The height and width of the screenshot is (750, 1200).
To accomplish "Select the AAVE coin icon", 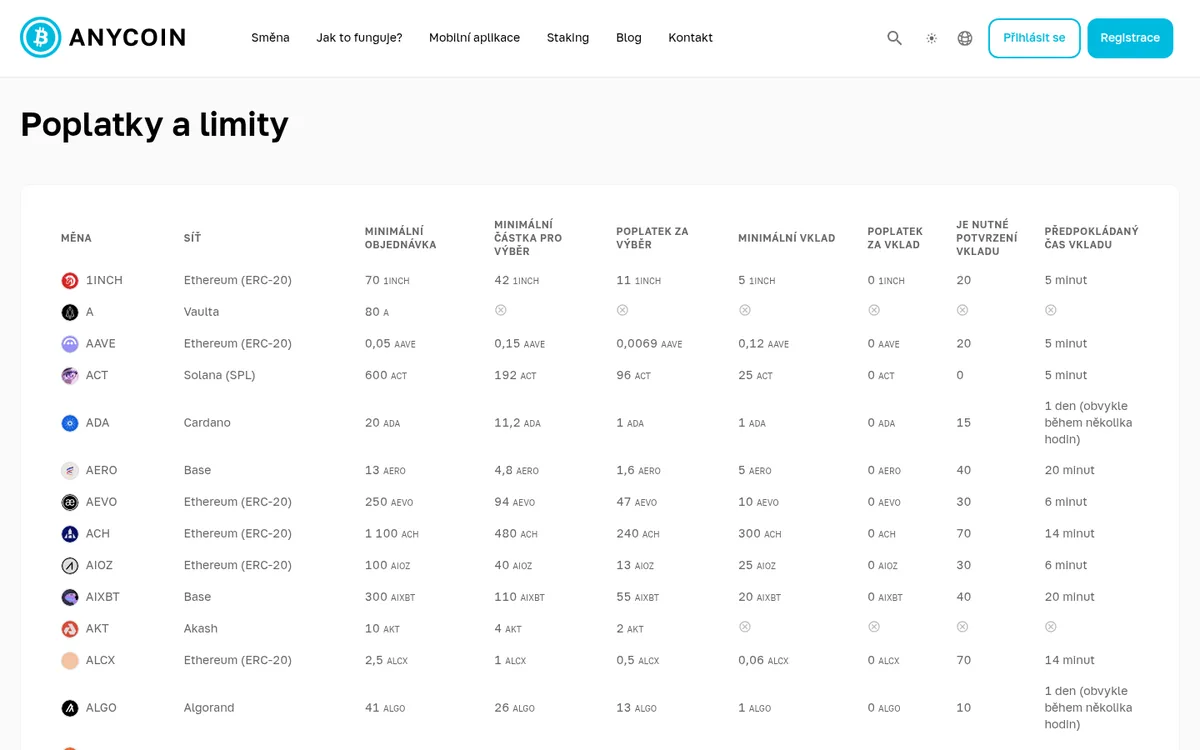I will click(x=70, y=344).
